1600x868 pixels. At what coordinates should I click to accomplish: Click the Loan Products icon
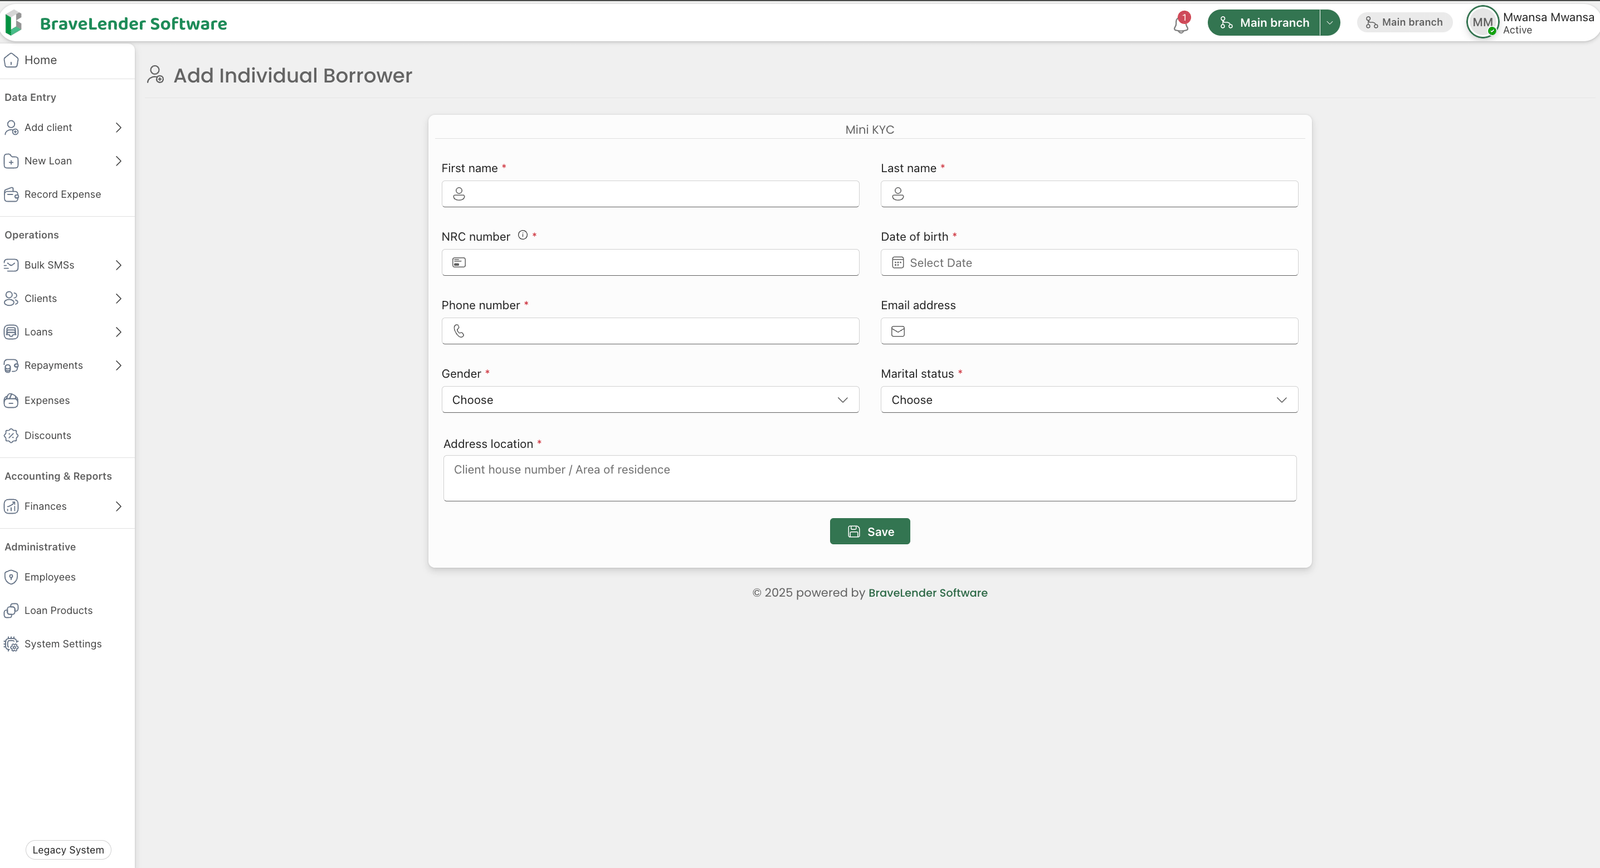point(11,611)
